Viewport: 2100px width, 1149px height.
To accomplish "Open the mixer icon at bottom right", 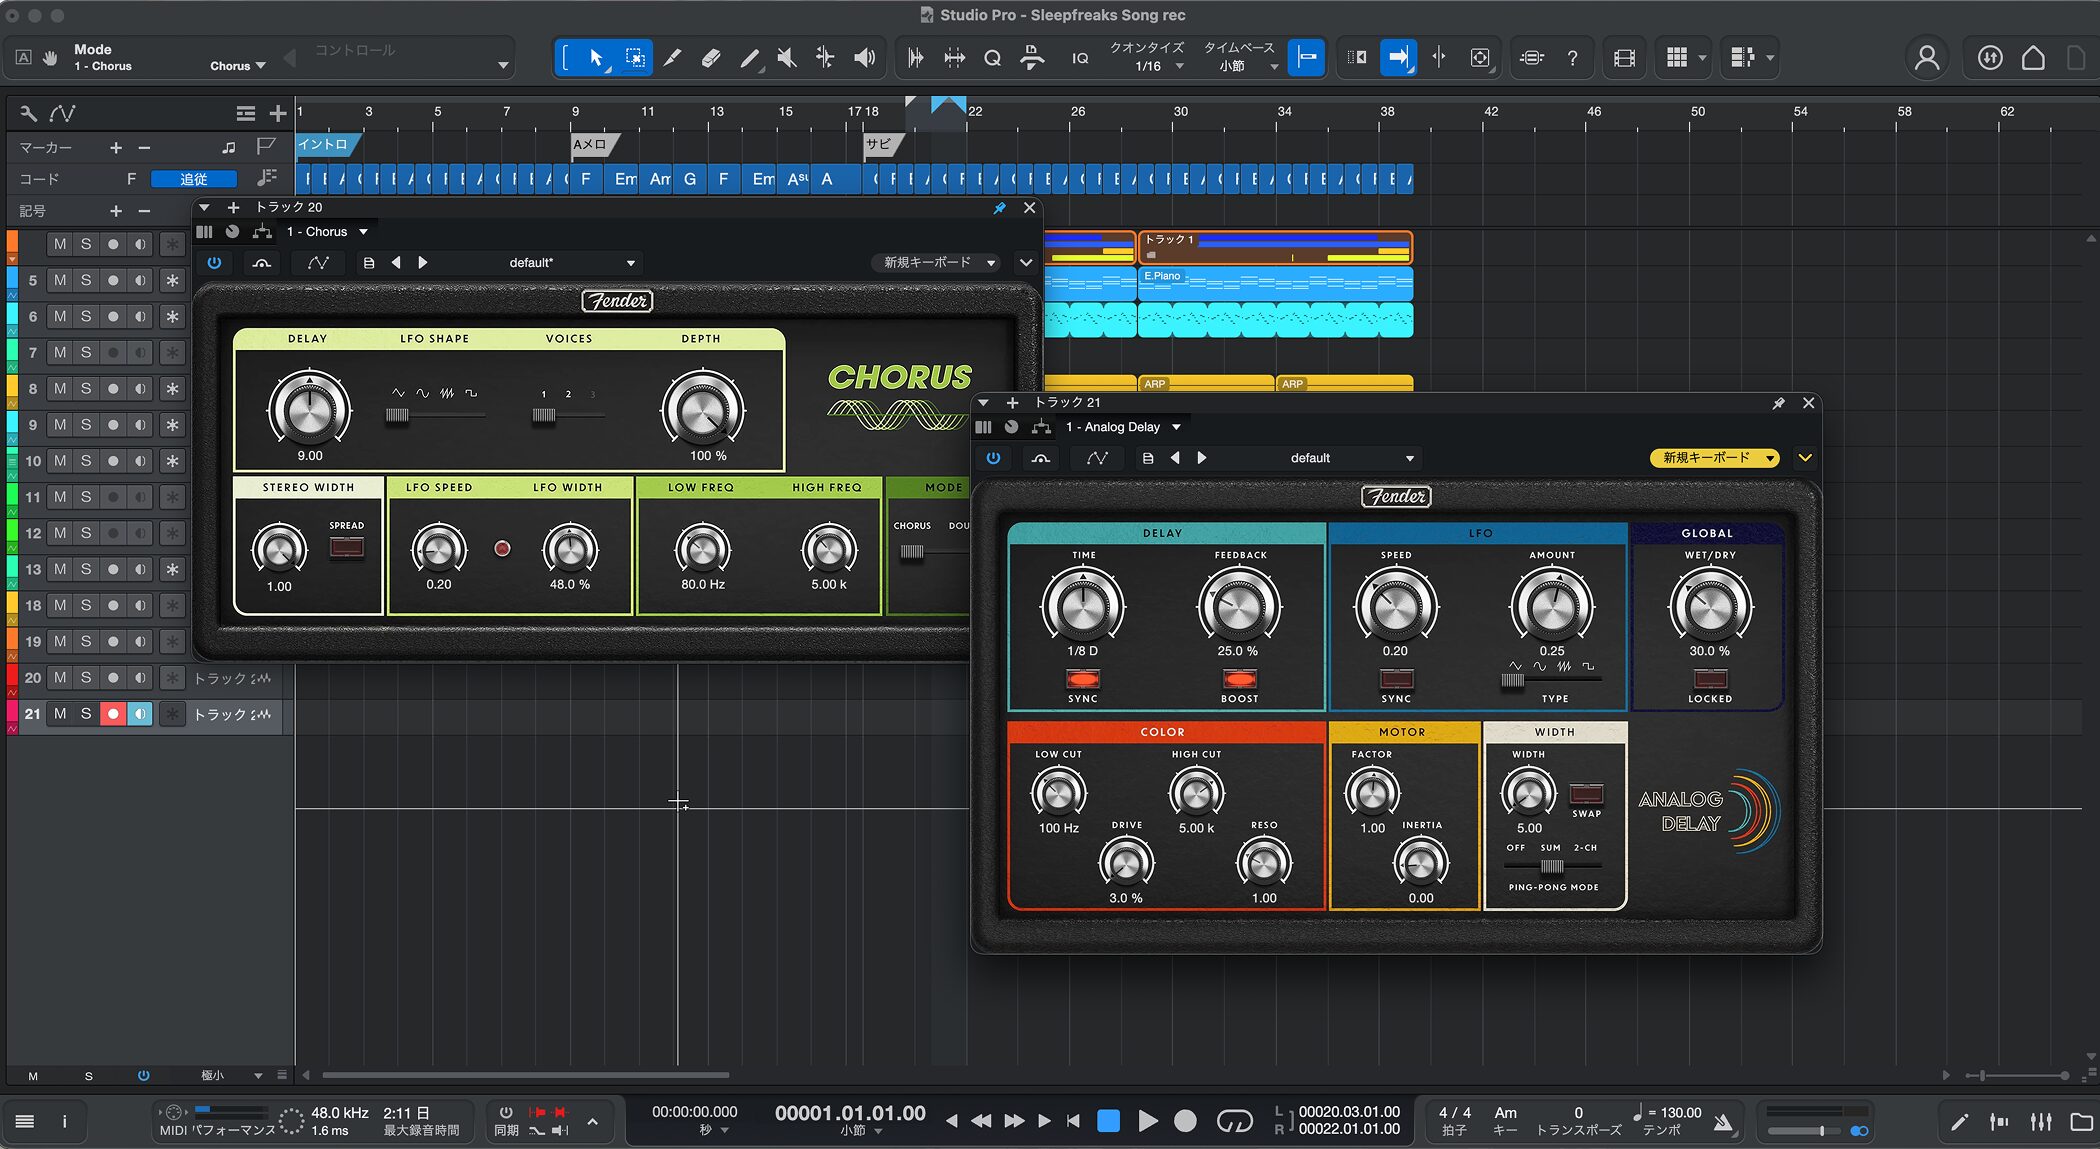I will point(2040,1122).
